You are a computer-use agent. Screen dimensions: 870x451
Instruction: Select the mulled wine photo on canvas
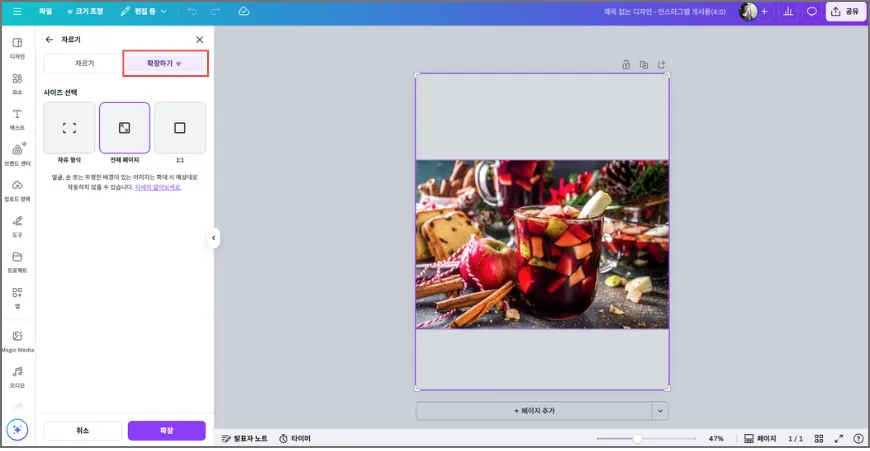pyautogui.click(x=542, y=245)
